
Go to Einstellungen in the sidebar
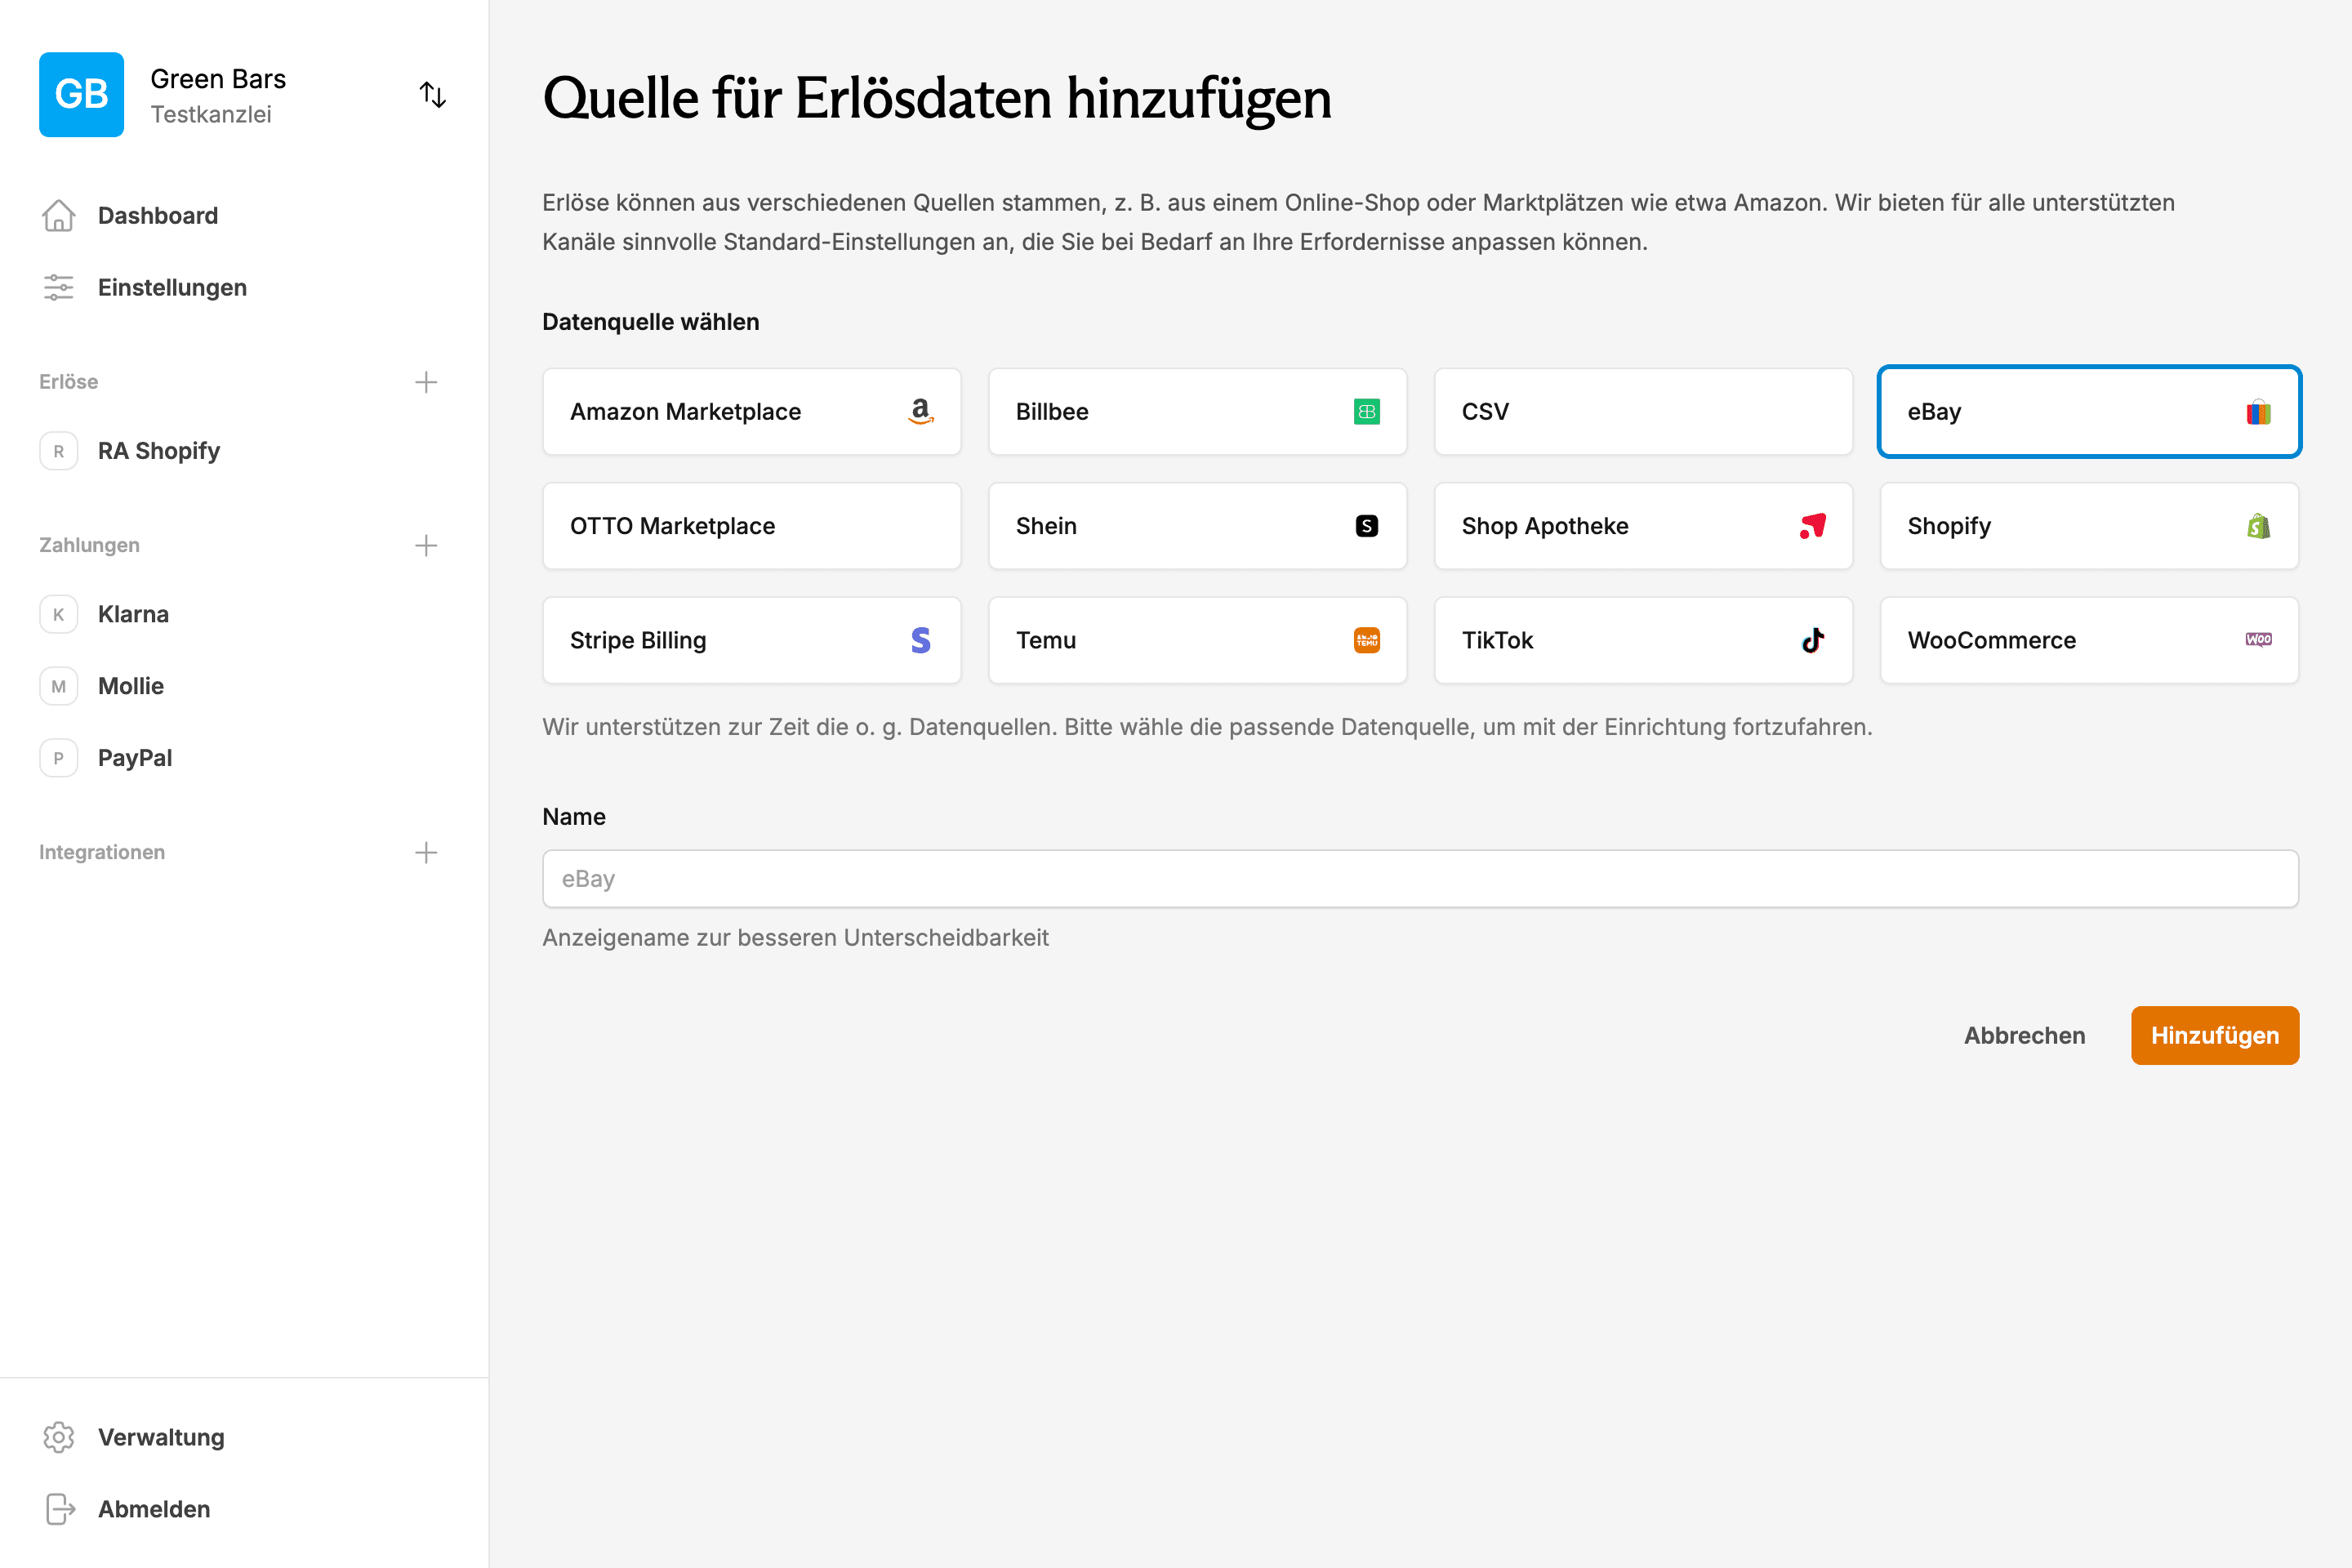(171, 287)
